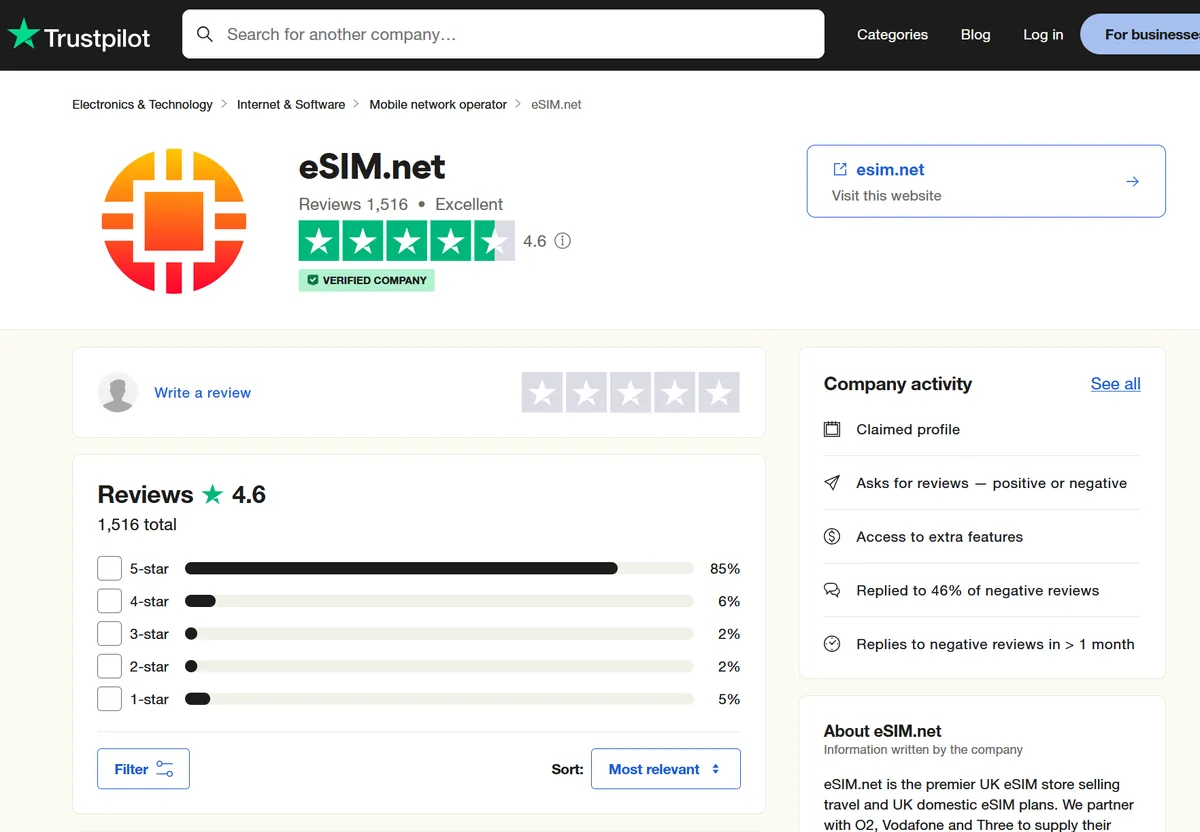This screenshot has height=832, width=1200.
Task: Rate one star in write review
Action: pos(543,393)
